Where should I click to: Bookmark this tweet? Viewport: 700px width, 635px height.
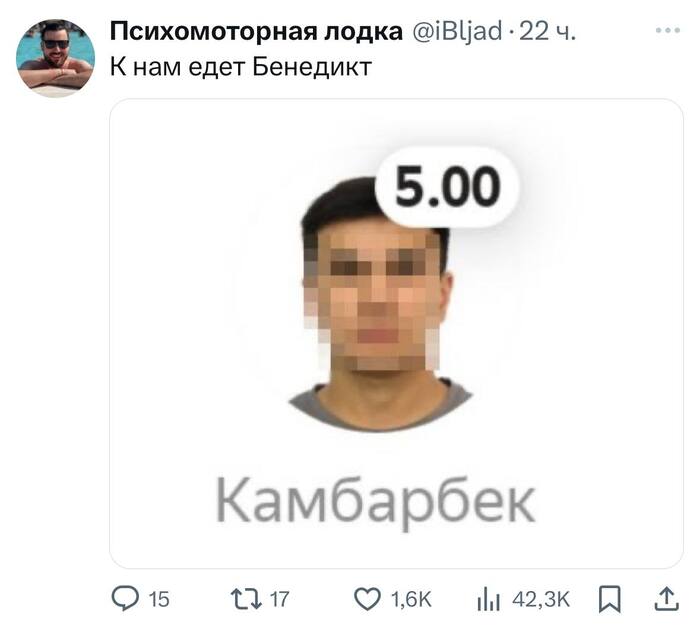[610, 600]
